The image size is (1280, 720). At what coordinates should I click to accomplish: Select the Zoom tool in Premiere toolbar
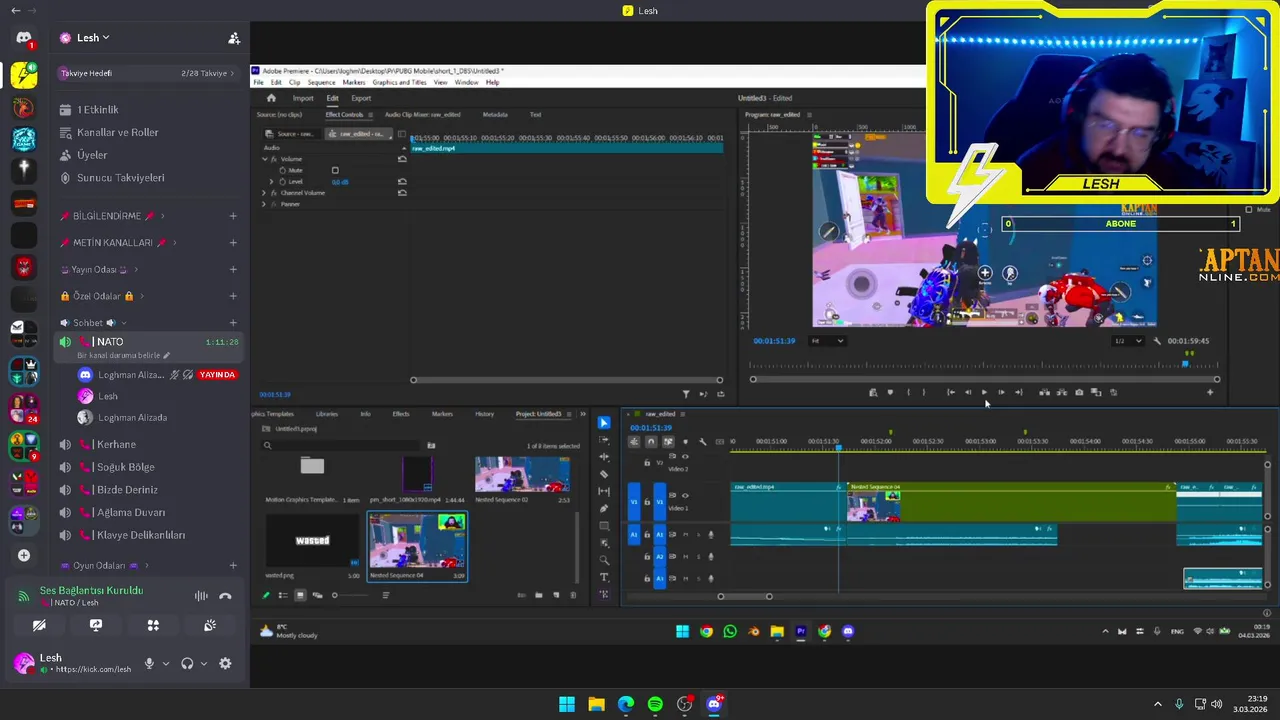(604, 560)
